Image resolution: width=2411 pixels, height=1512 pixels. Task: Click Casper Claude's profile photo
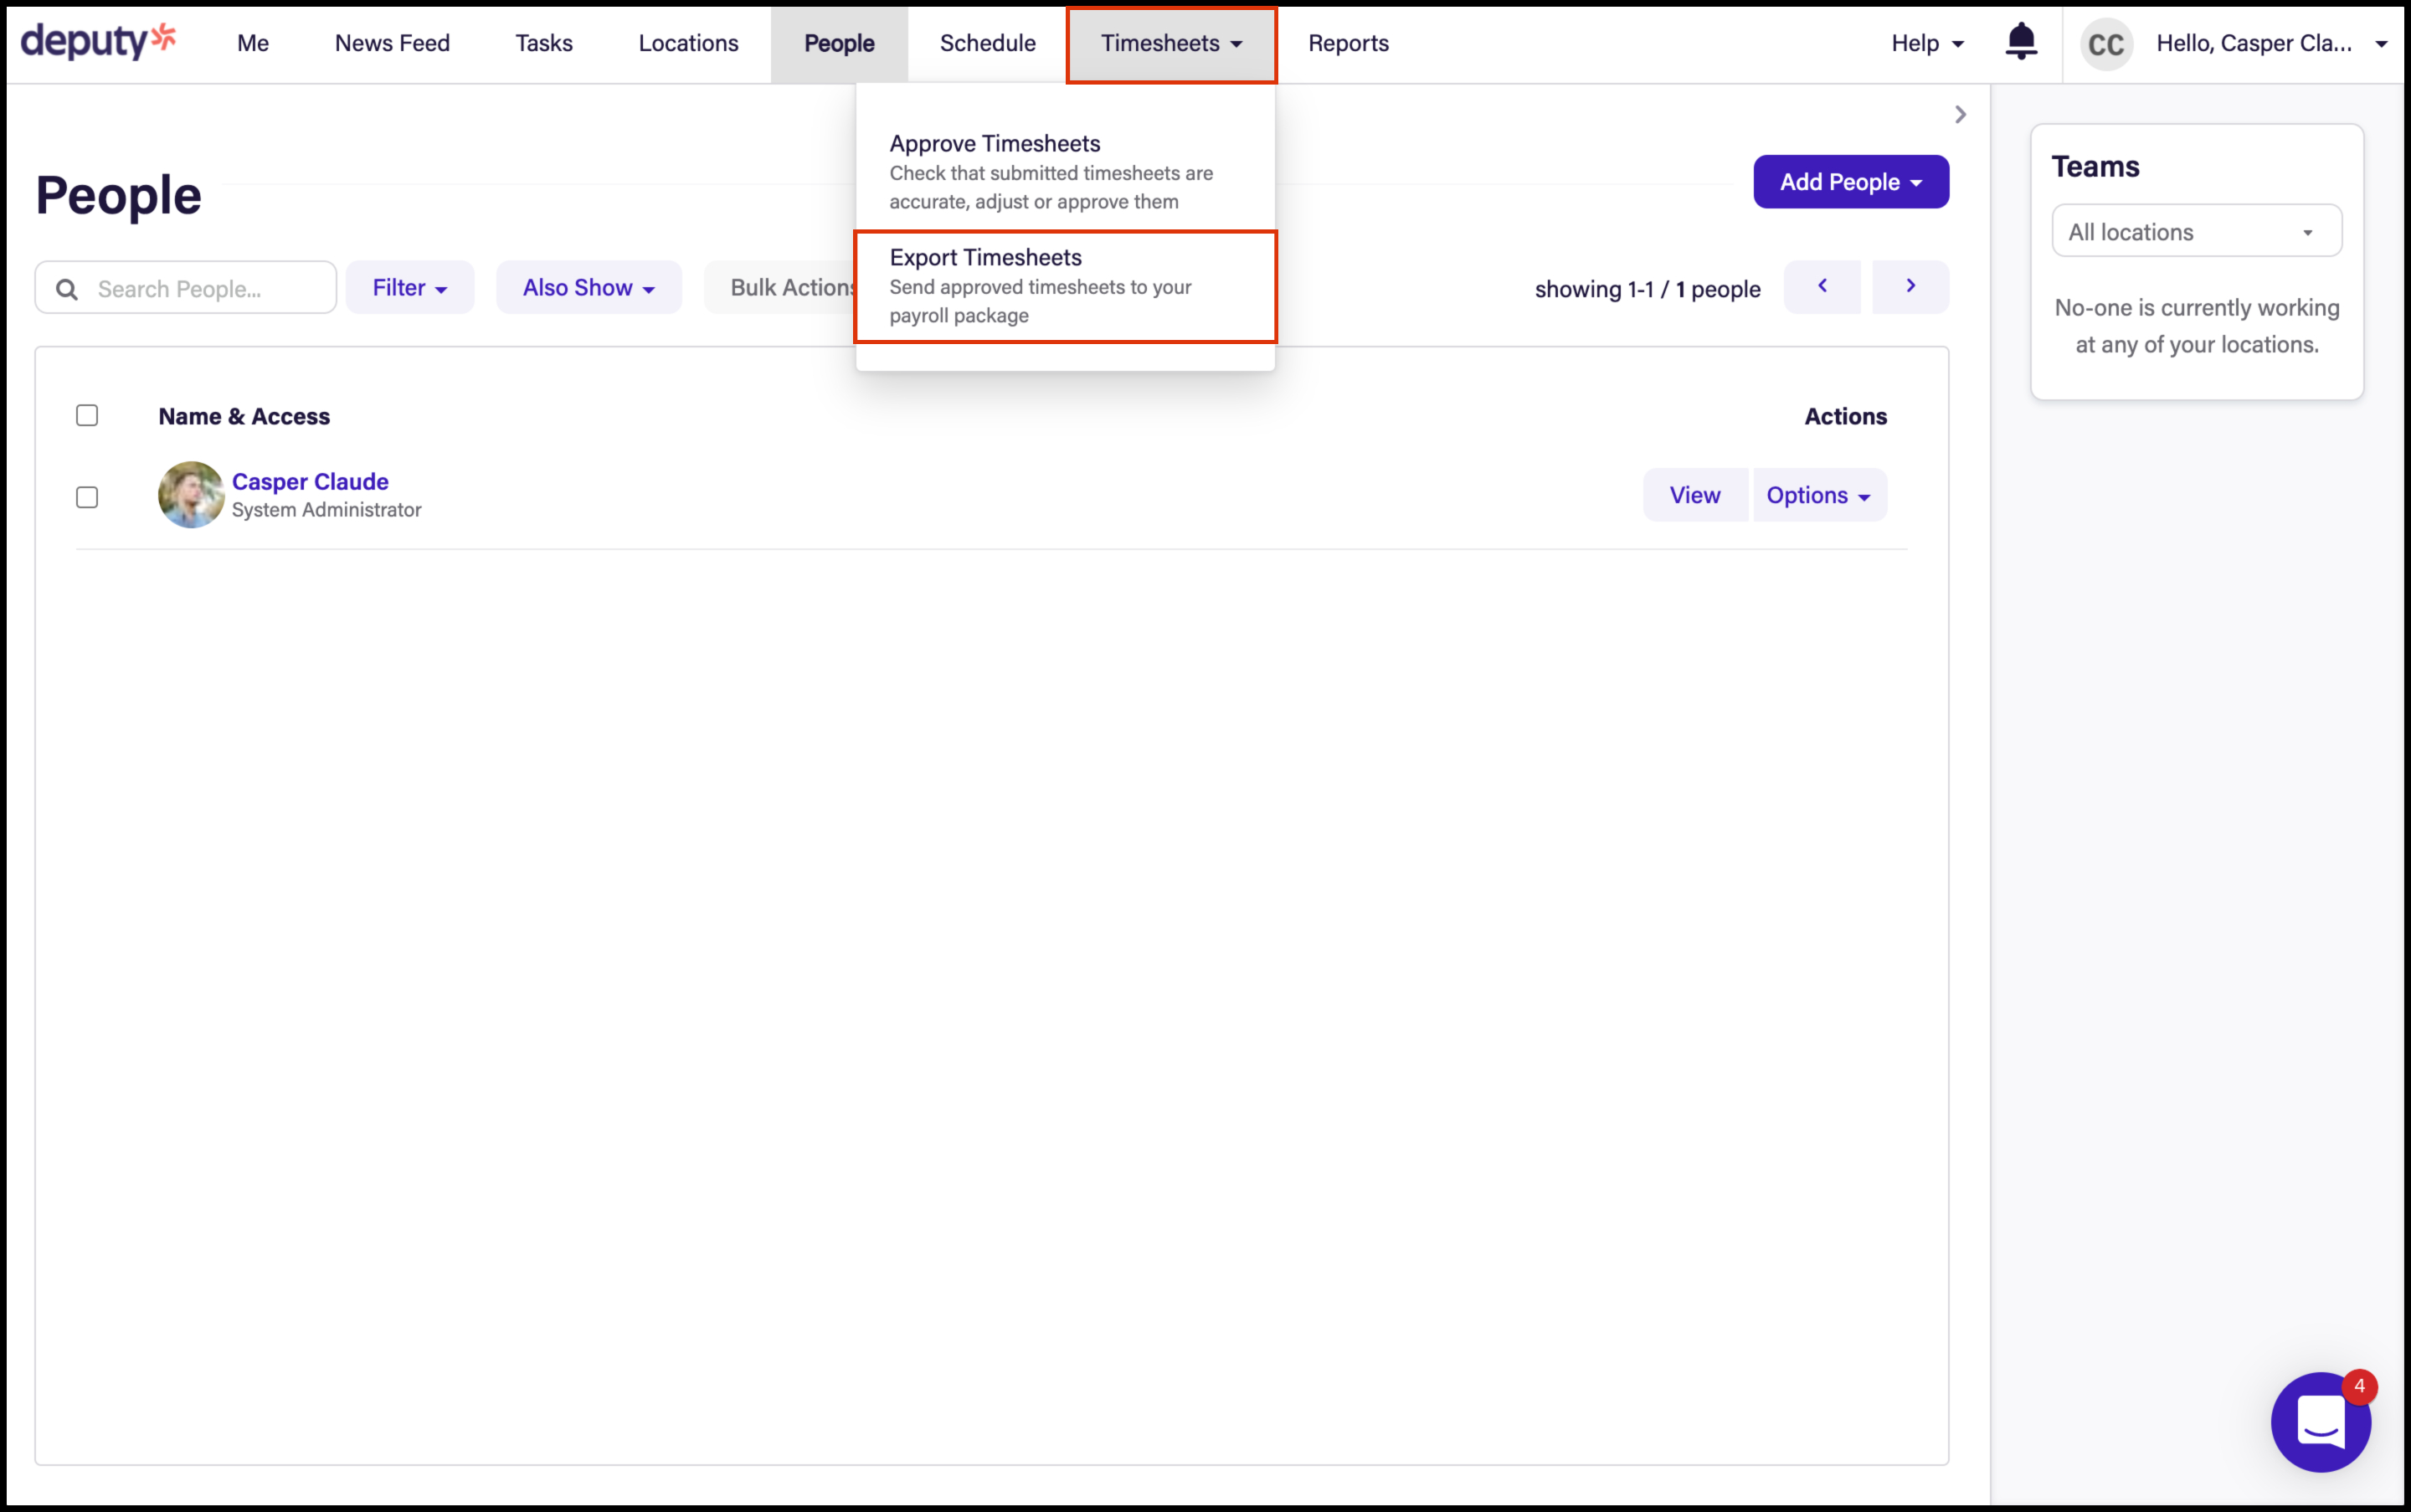190,495
